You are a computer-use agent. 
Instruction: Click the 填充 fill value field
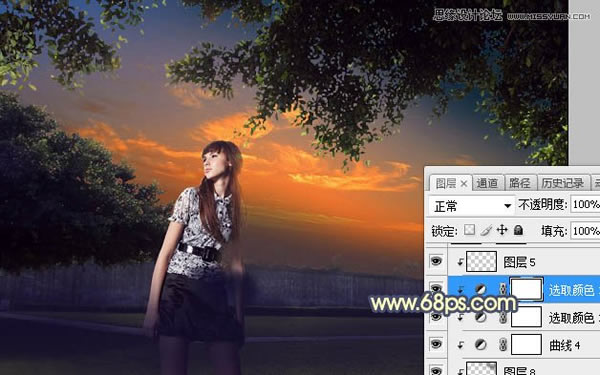[x=585, y=231]
